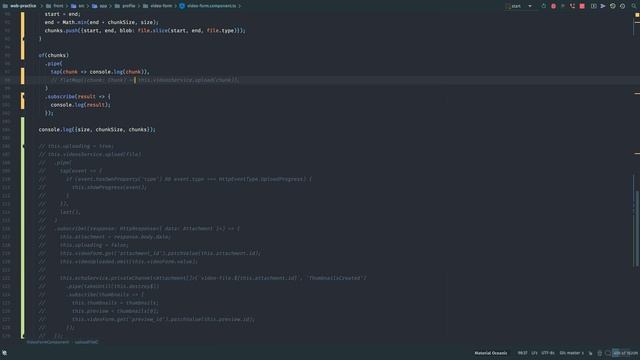Click the 'LF' line separator status item
This screenshot has height=360, width=640.
(x=534, y=353)
